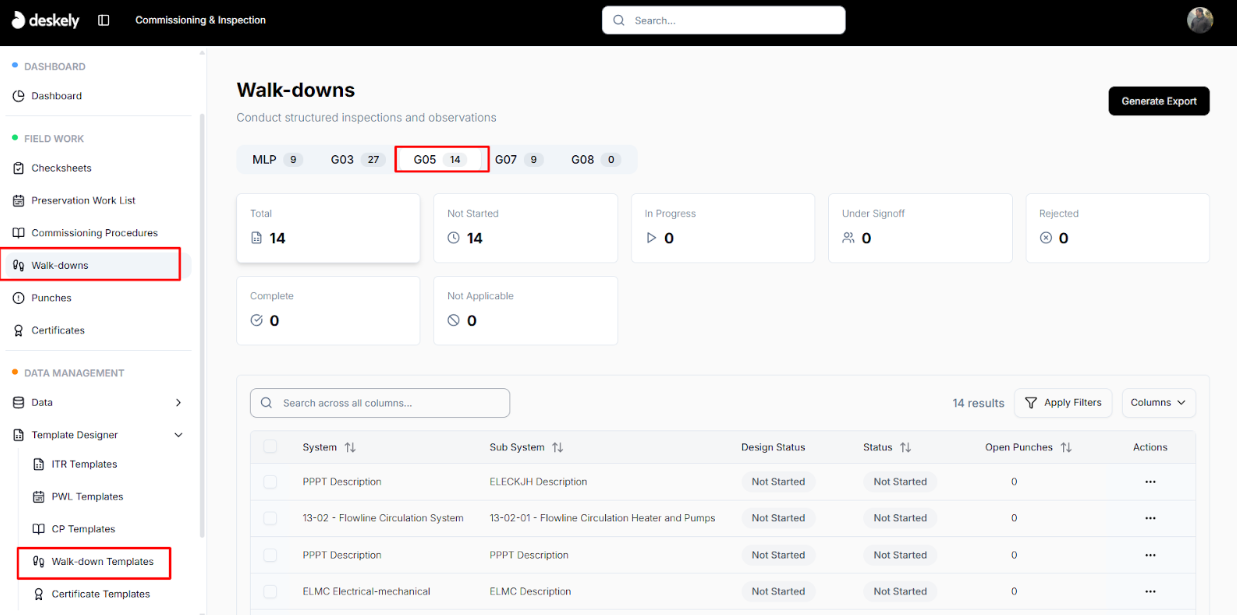Click the Generate Export button
Image resolution: width=1237 pixels, height=615 pixels.
[x=1158, y=101]
